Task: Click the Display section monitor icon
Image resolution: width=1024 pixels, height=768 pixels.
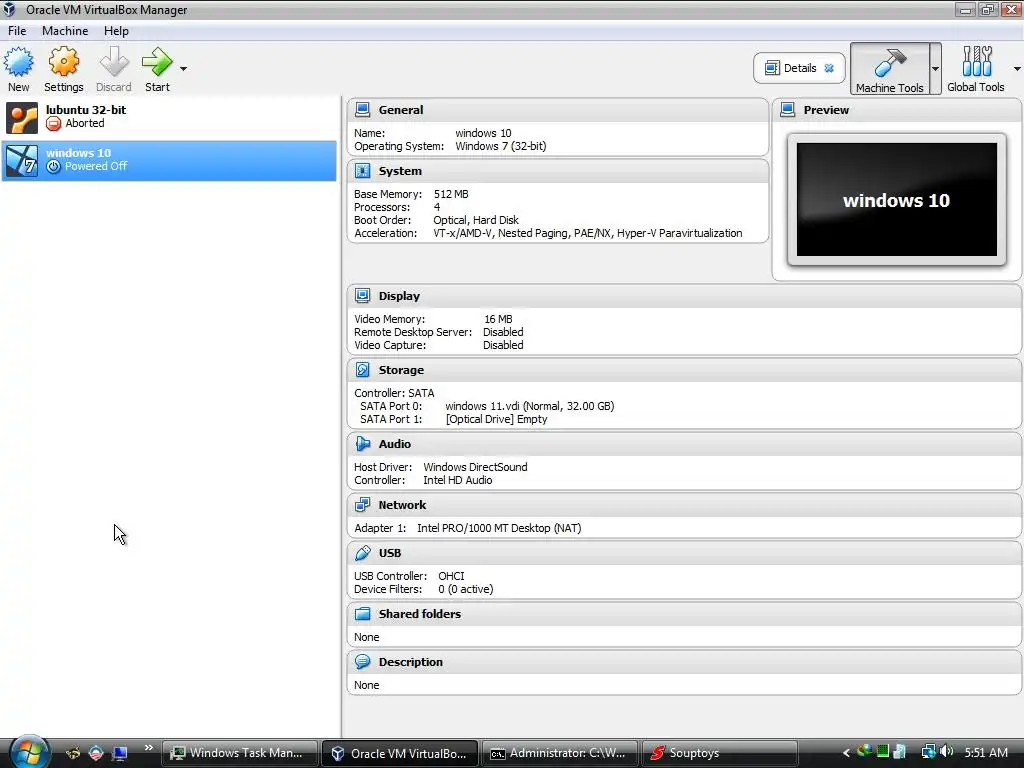Action: click(x=362, y=296)
